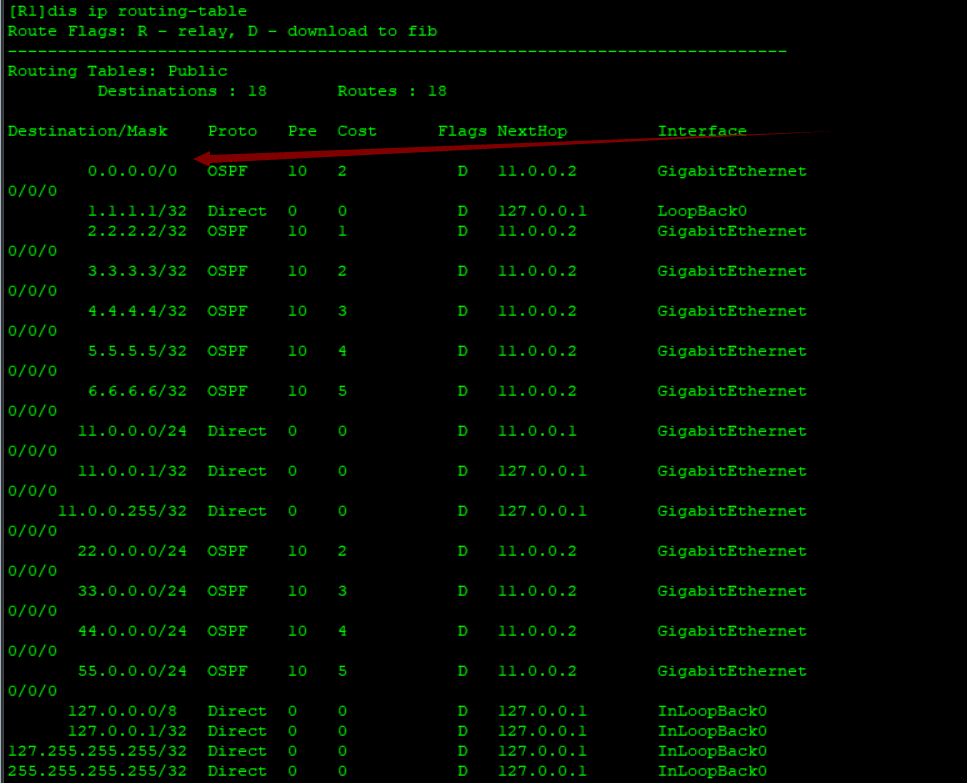Viewport: 967px width, 783px height.
Task: Click the cost value 4 in the 44.0.0.0/24 row
Action: [342, 631]
